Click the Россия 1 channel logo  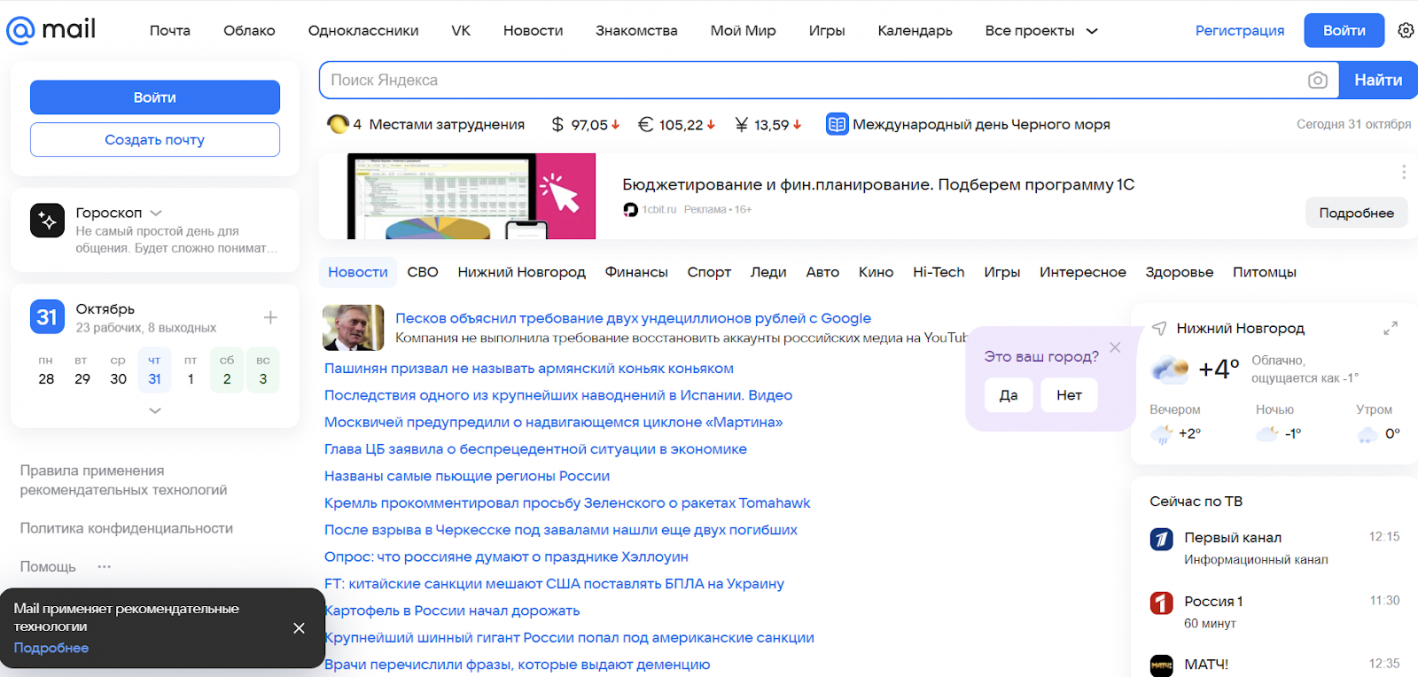(x=1161, y=603)
